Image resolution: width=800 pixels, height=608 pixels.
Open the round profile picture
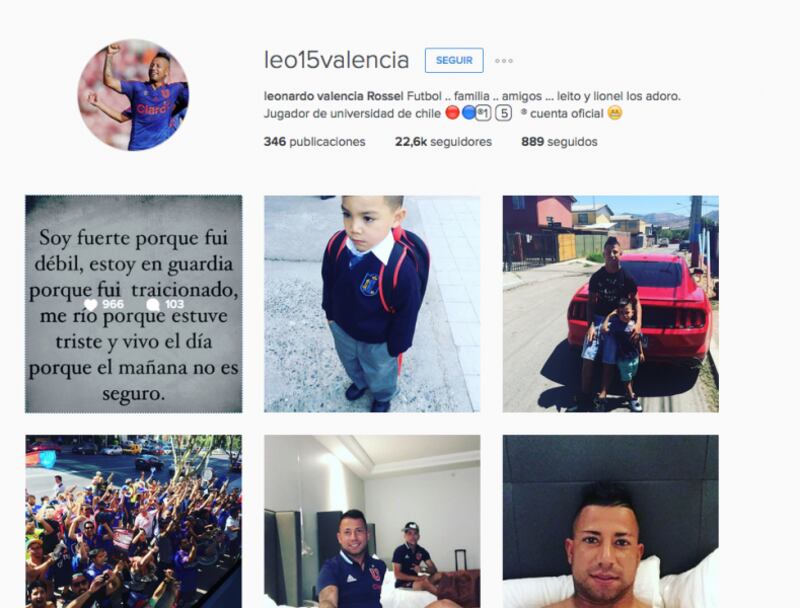(x=133, y=95)
